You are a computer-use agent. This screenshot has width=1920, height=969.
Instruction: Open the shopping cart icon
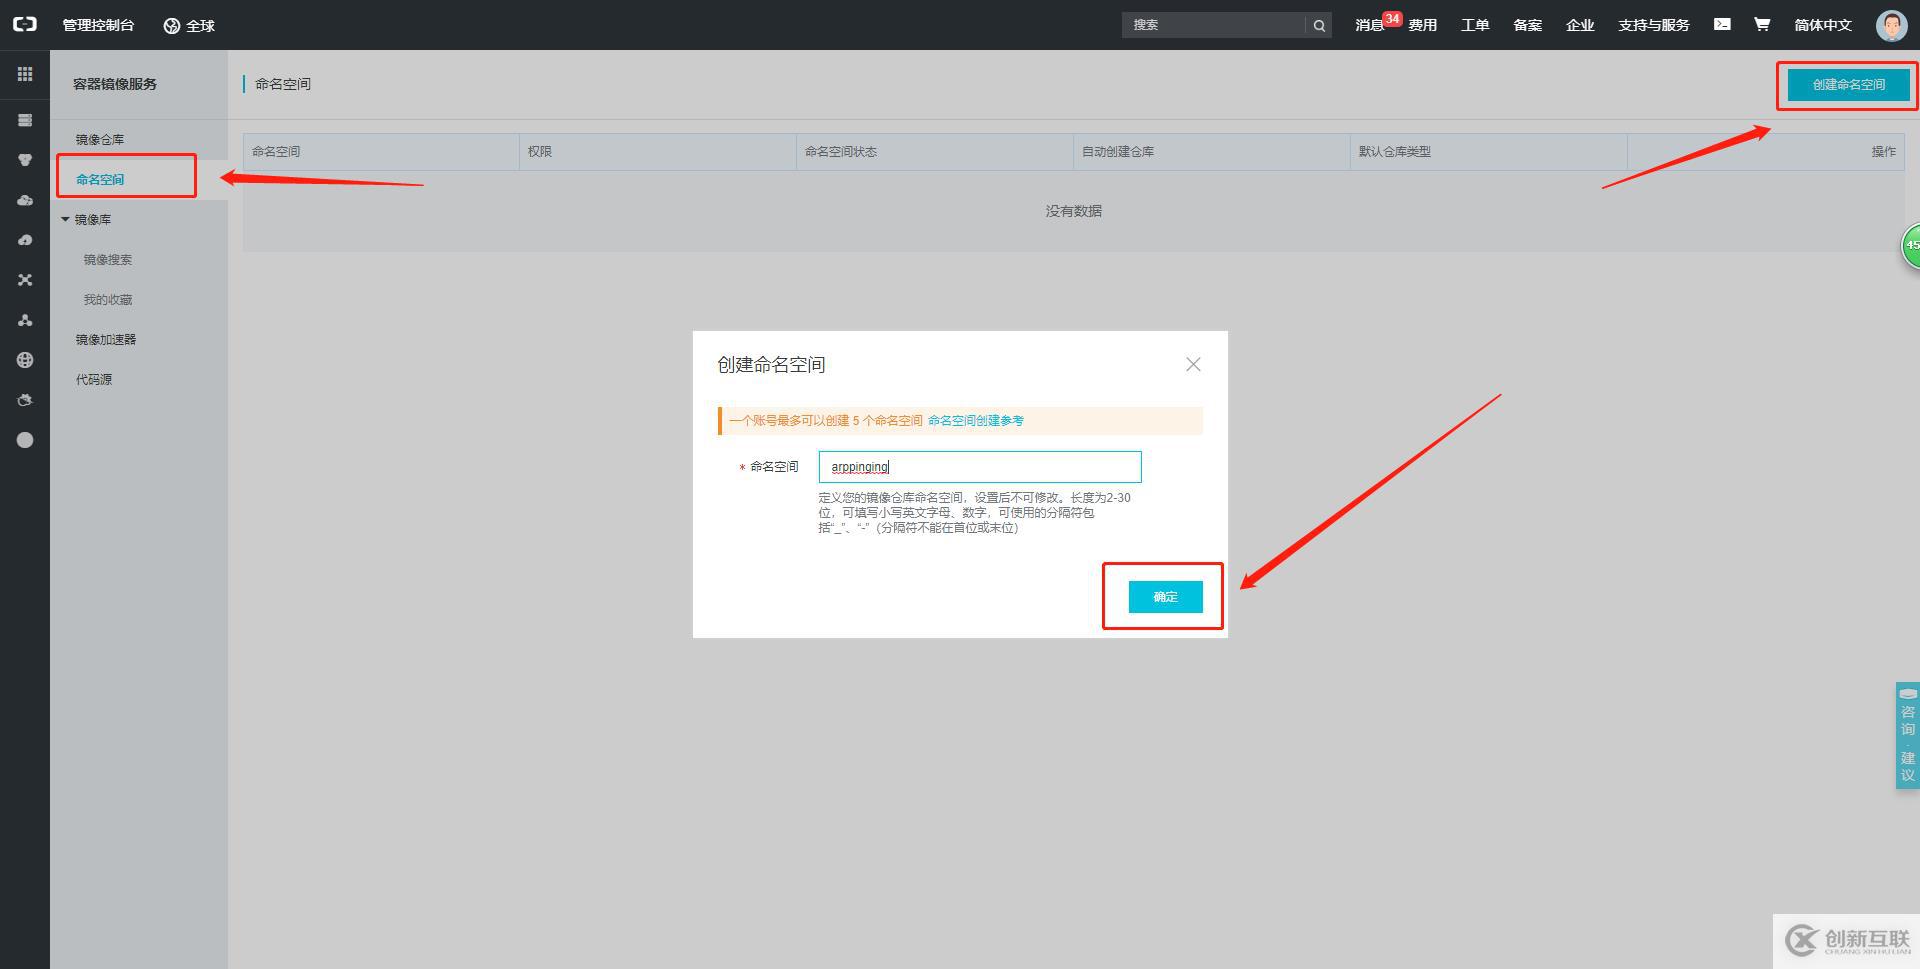[x=1762, y=24]
